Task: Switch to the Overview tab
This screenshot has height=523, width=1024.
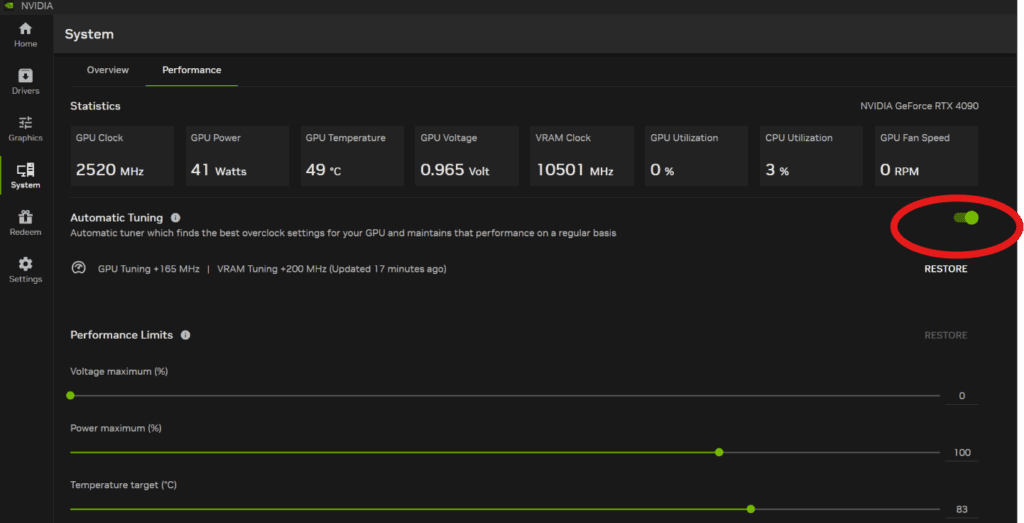Action: [x=107, y=70]
